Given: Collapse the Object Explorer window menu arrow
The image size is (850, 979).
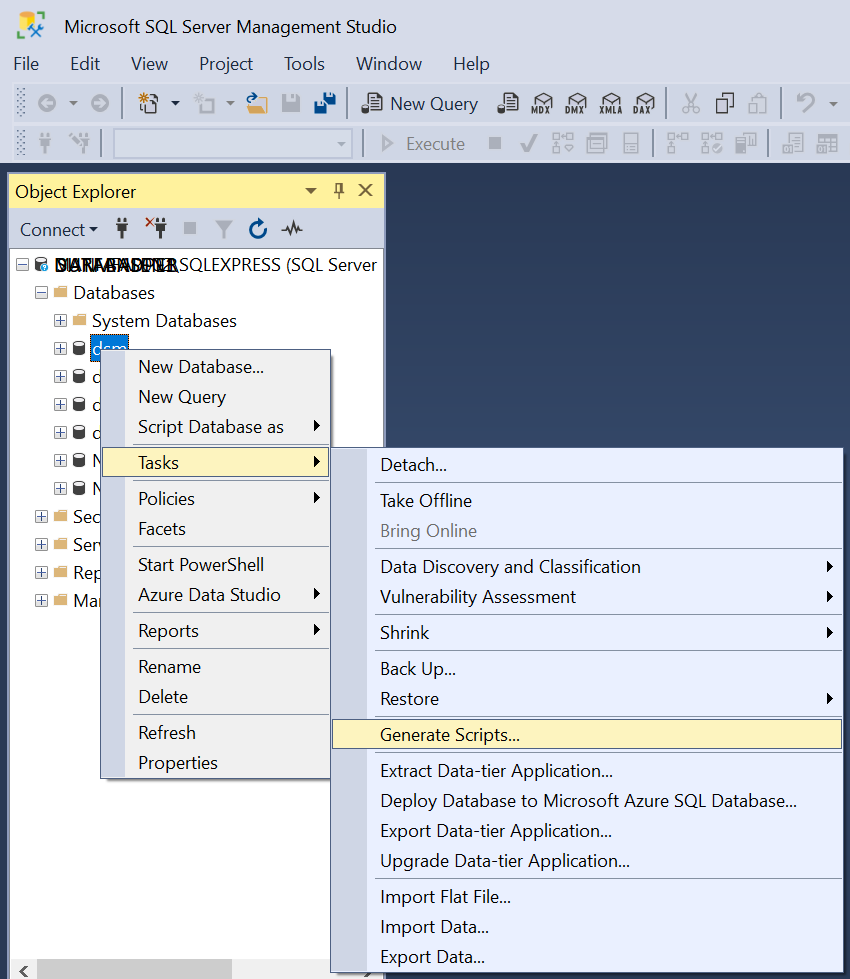Looking at the screenshot, I should pos(310,190).
